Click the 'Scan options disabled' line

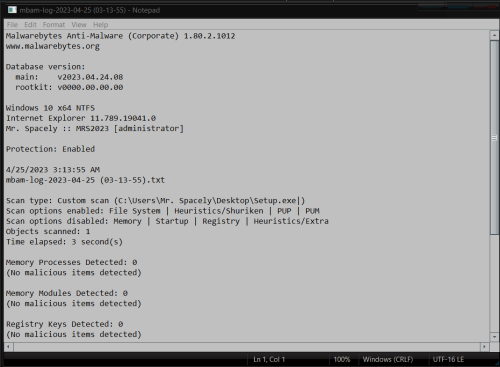pos(167,221)
